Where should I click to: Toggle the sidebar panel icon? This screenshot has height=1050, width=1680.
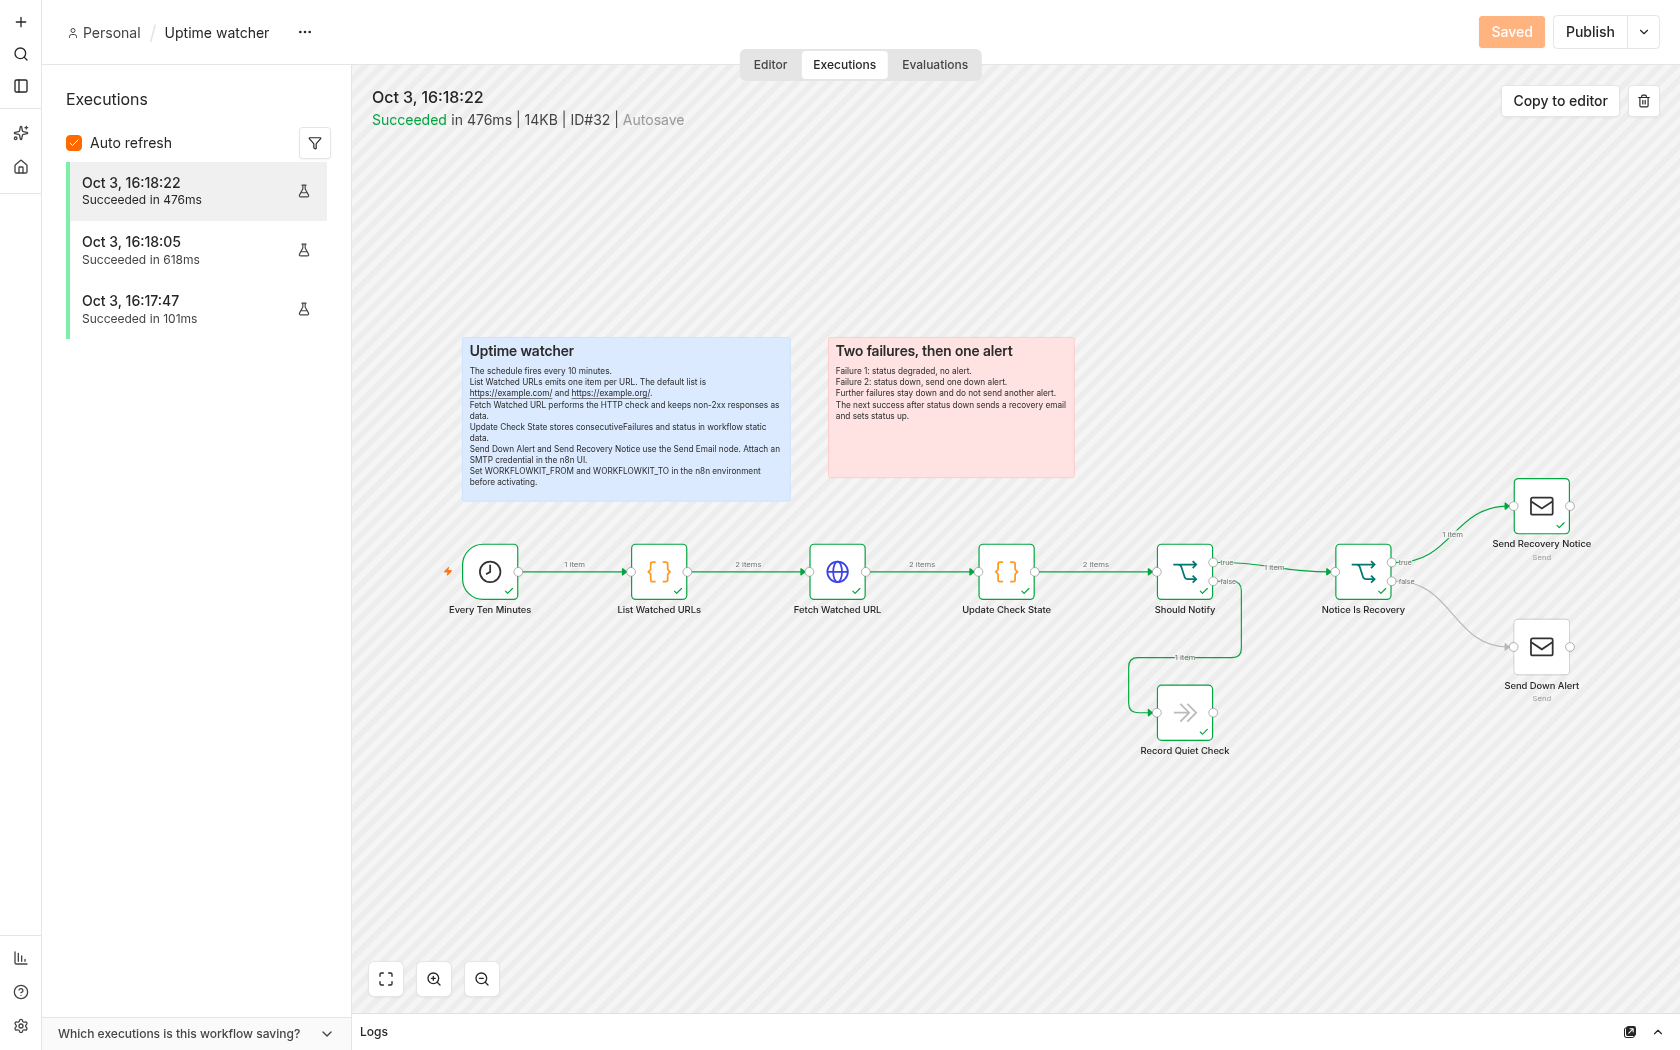pyautogui.click(x=21, y=86)
